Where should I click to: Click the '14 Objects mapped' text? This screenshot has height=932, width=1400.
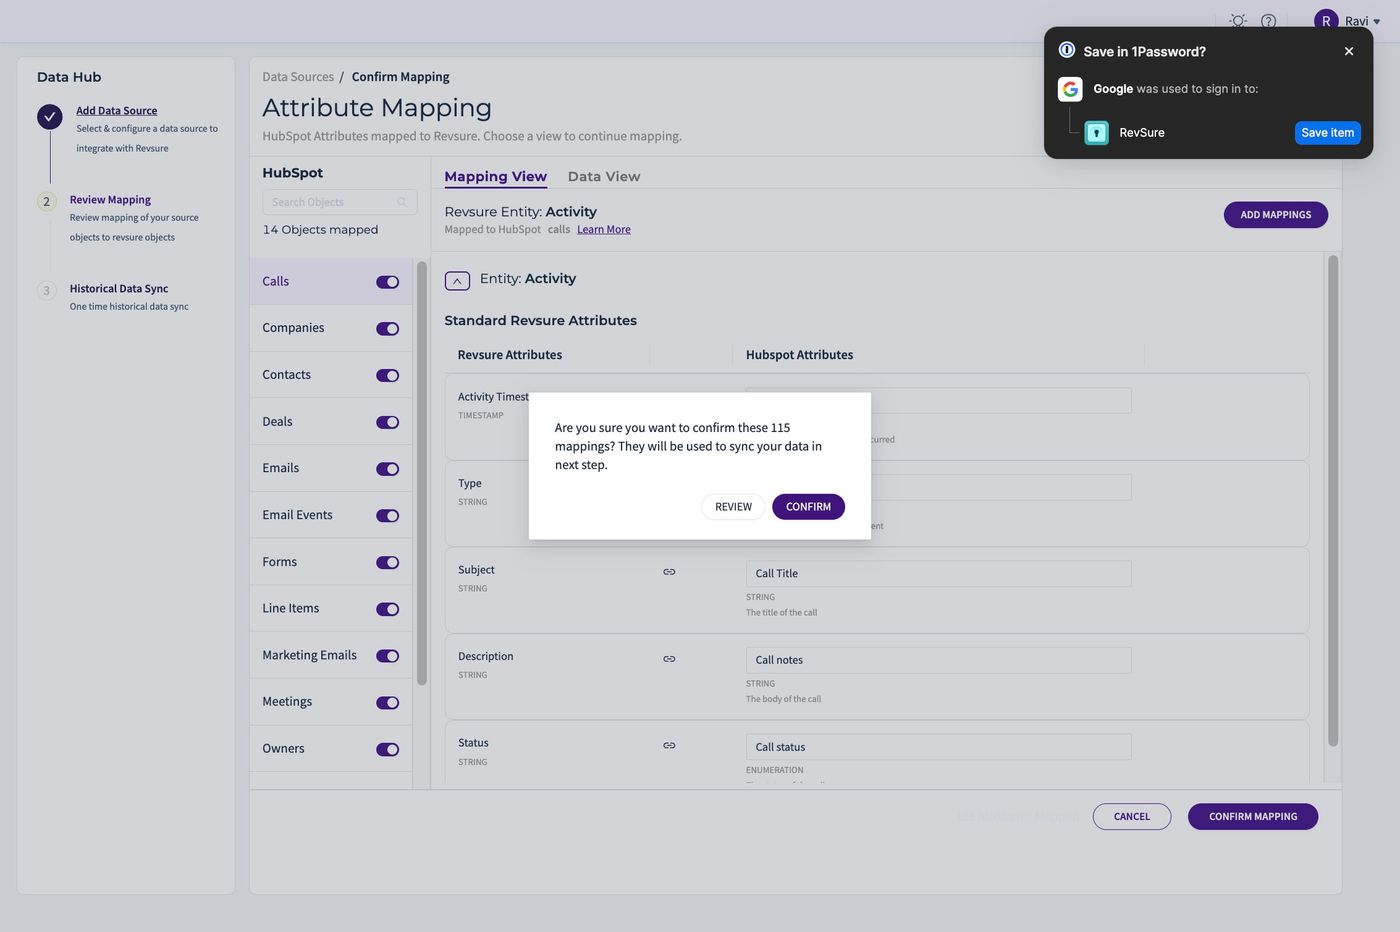click(x=320, y=230)
